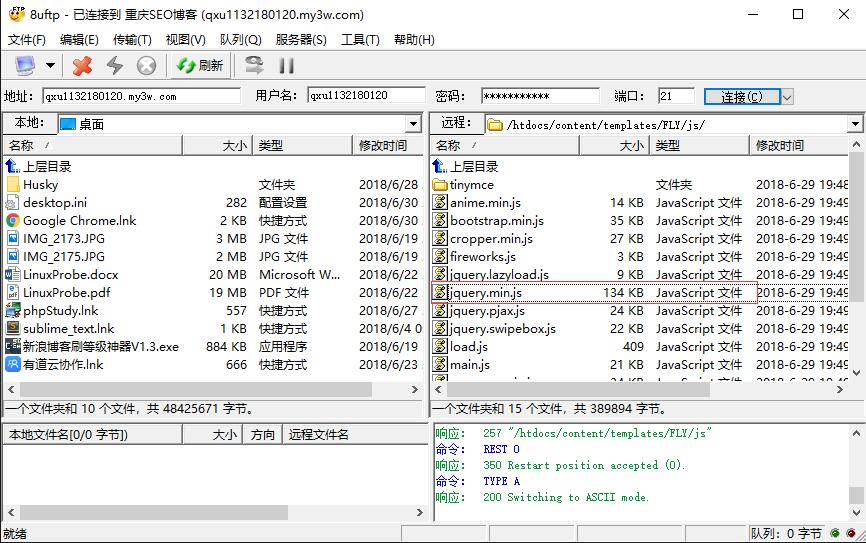
Task: Select sublime_text.lnk shortcut
Action: tap(60, 329)
